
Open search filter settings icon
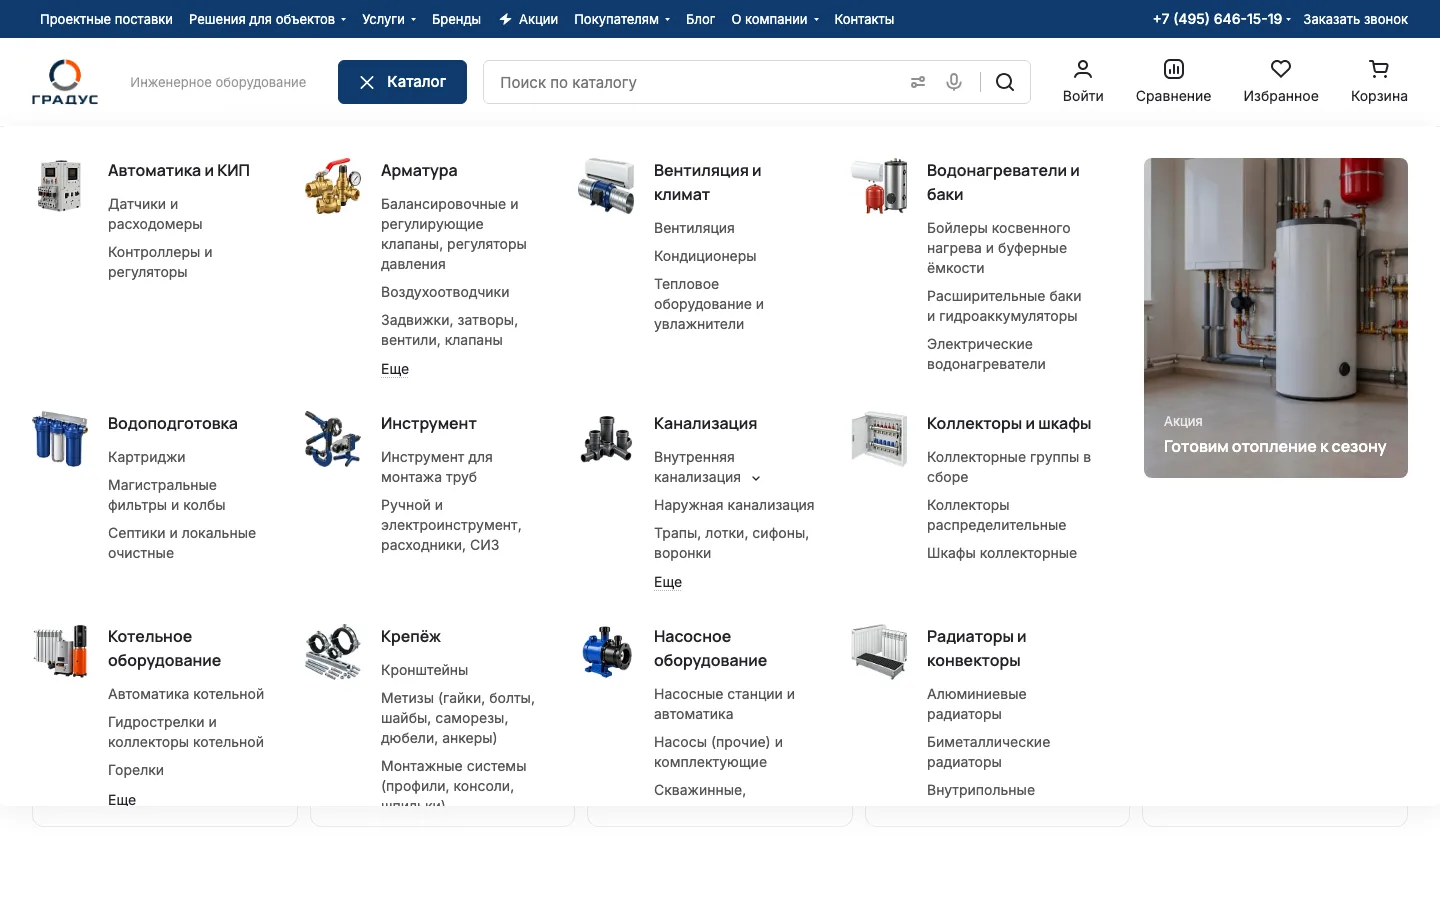(x=918, y=82)
